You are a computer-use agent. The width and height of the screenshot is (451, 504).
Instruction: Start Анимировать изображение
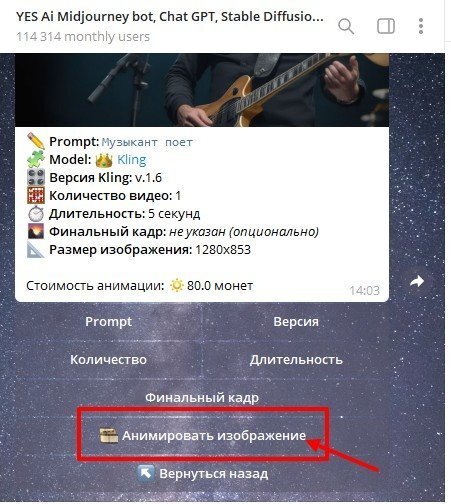point(202,436)
